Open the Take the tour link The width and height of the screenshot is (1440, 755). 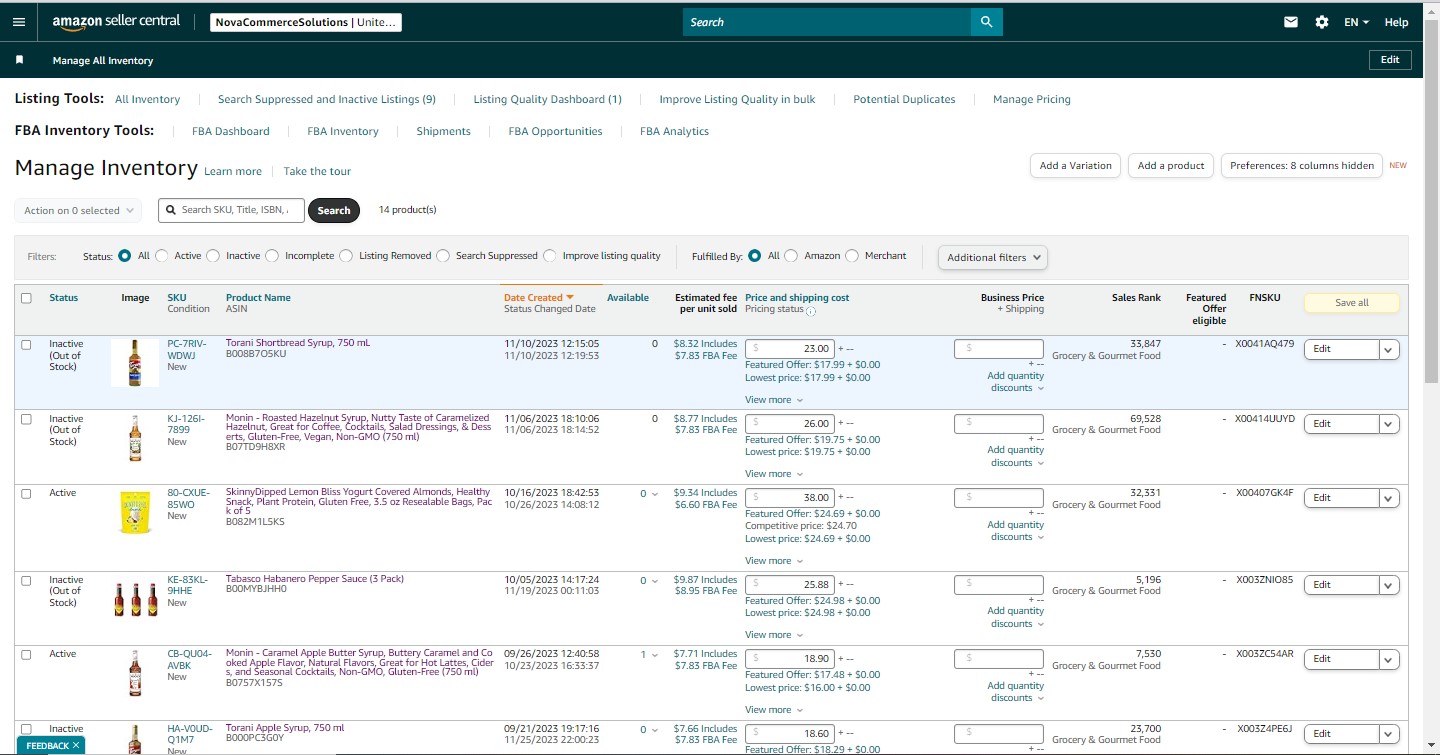coord(317,171)
